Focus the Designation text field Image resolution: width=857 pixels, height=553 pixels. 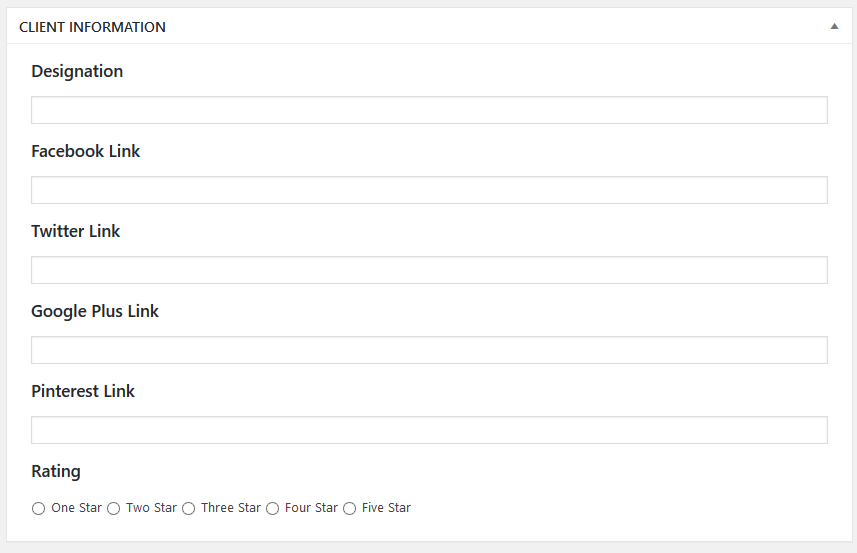(x=429, y=110)
